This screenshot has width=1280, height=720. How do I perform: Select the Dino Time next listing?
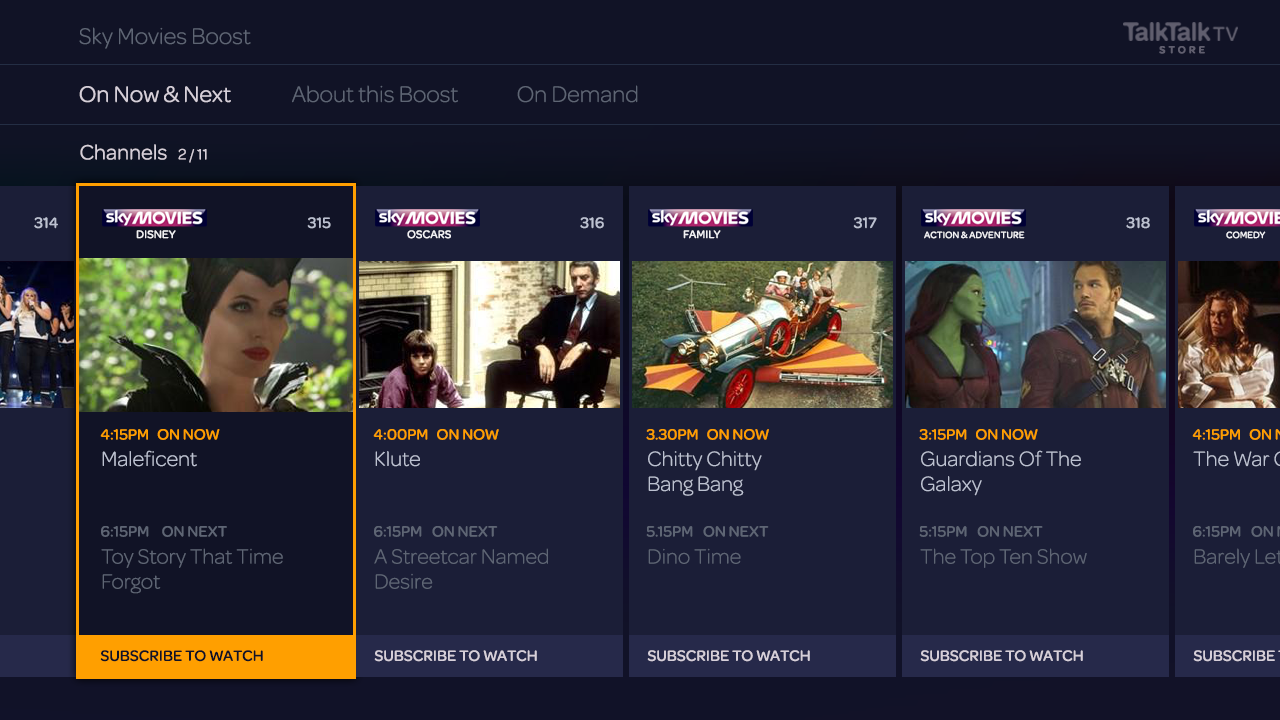point(694,557)
